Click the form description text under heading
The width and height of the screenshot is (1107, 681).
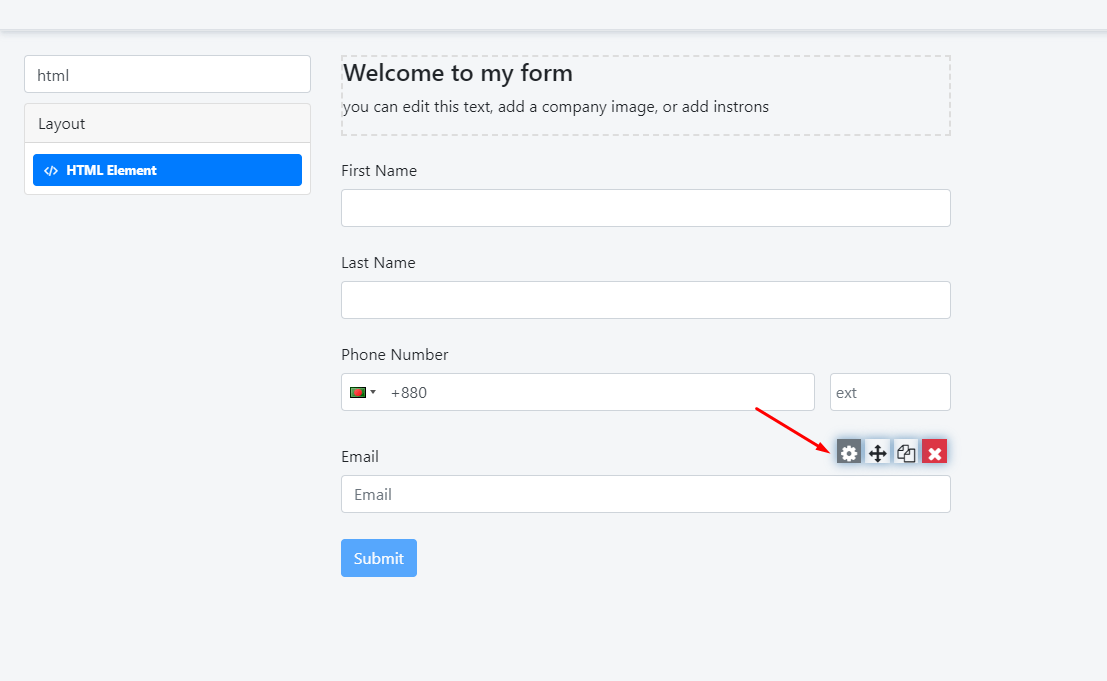click(555, 107)
